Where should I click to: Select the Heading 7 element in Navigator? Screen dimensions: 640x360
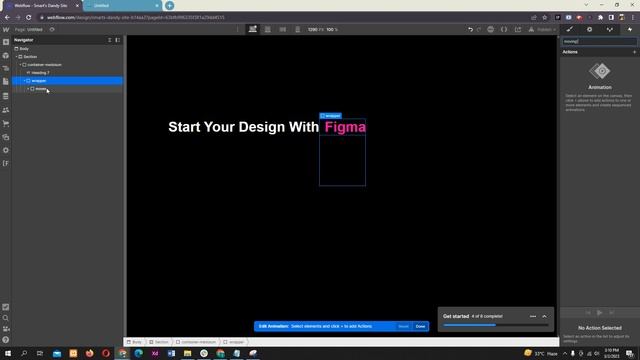40,73
